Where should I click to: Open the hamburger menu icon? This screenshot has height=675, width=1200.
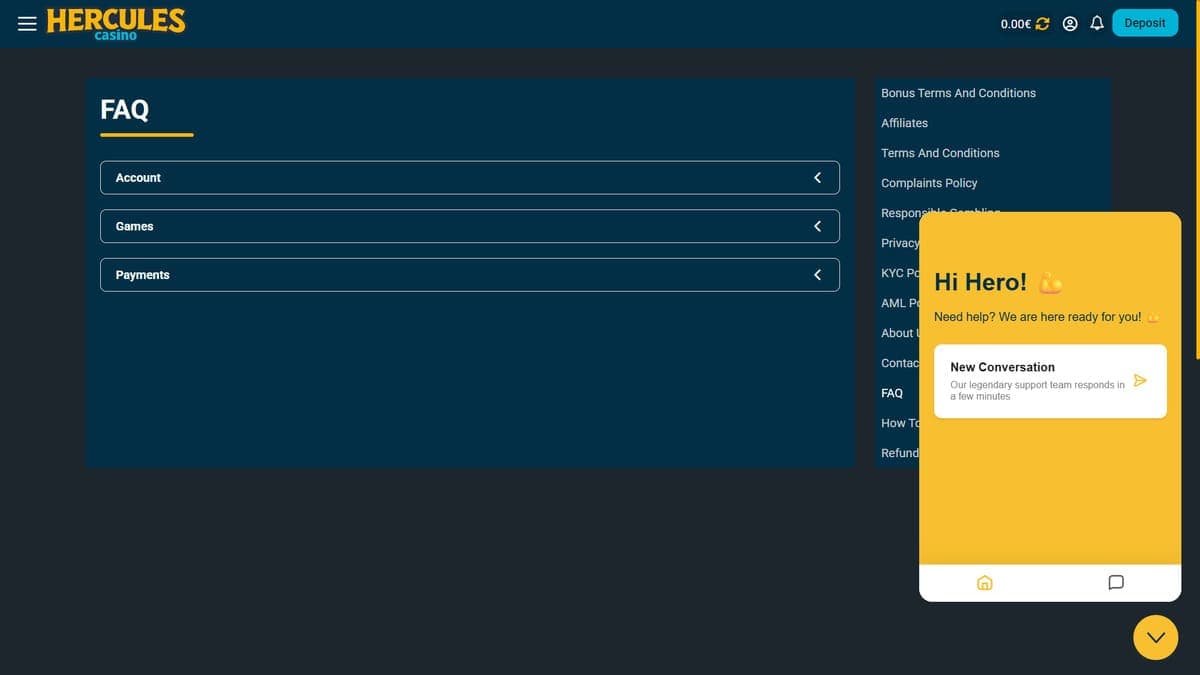[27, 23]
